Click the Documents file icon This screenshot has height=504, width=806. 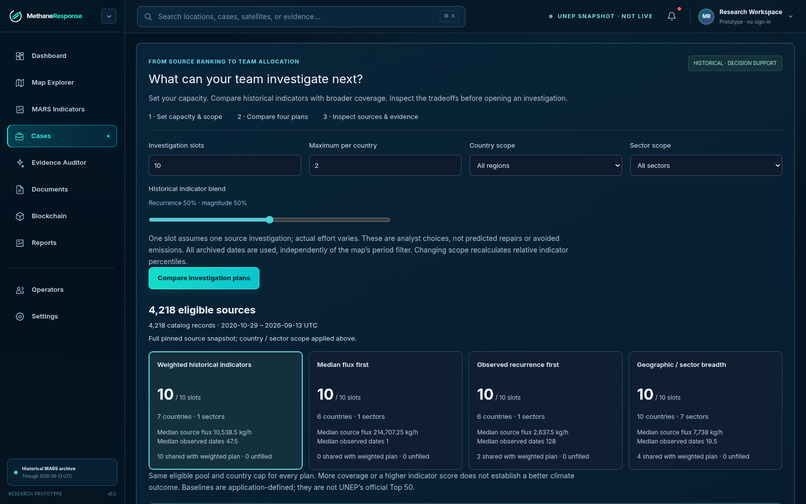coord(20,189)
